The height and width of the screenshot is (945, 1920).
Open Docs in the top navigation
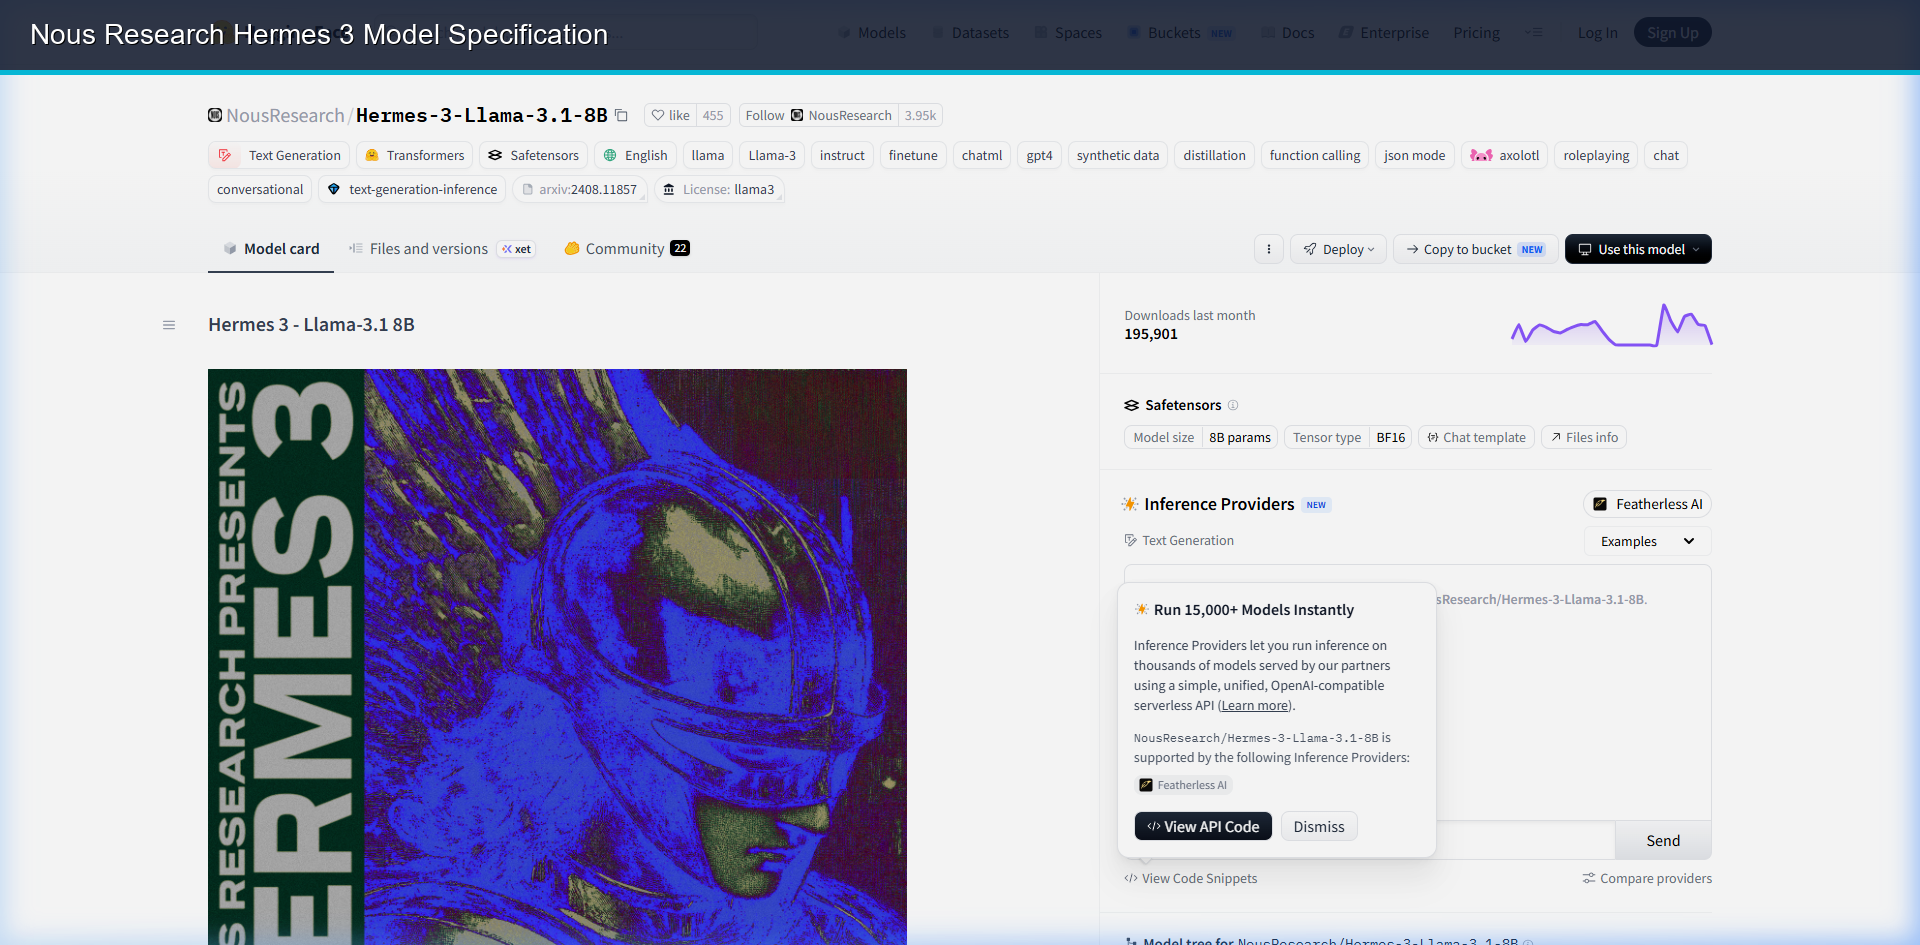pos(1288,33)
